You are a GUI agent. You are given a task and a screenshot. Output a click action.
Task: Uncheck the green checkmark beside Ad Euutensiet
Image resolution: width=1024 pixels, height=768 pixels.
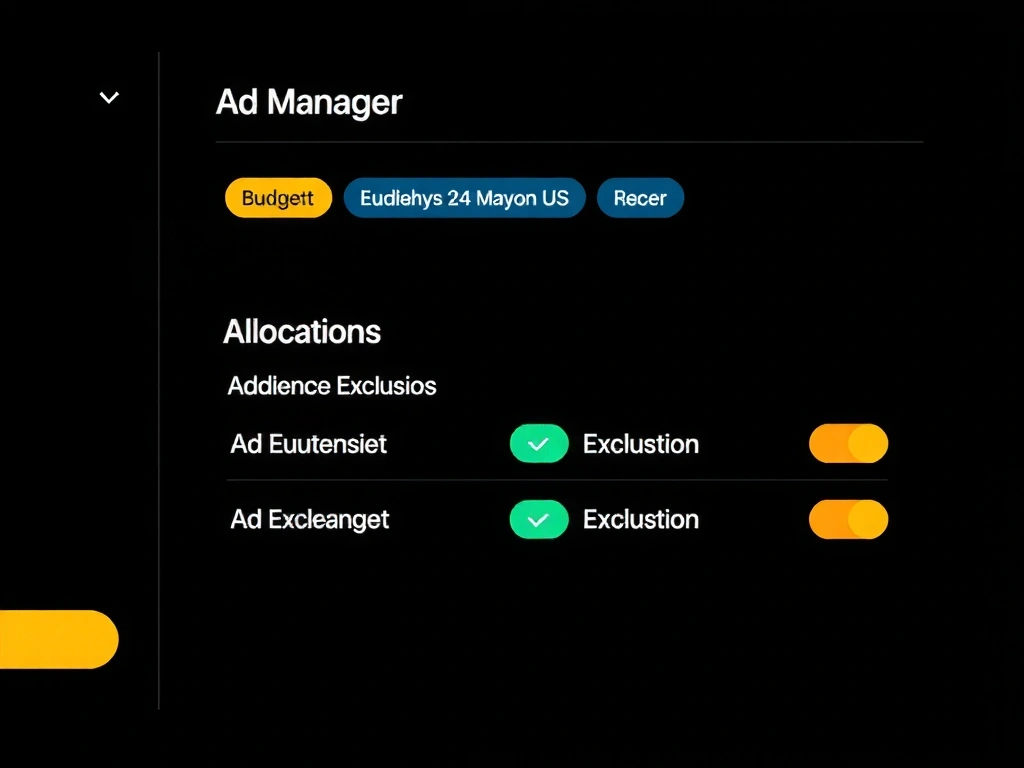(x=539, y=444)
